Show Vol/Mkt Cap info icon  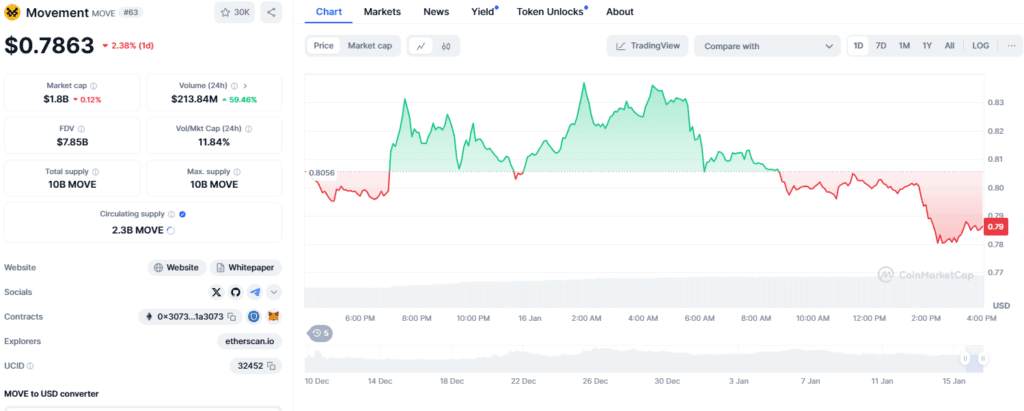249,129
